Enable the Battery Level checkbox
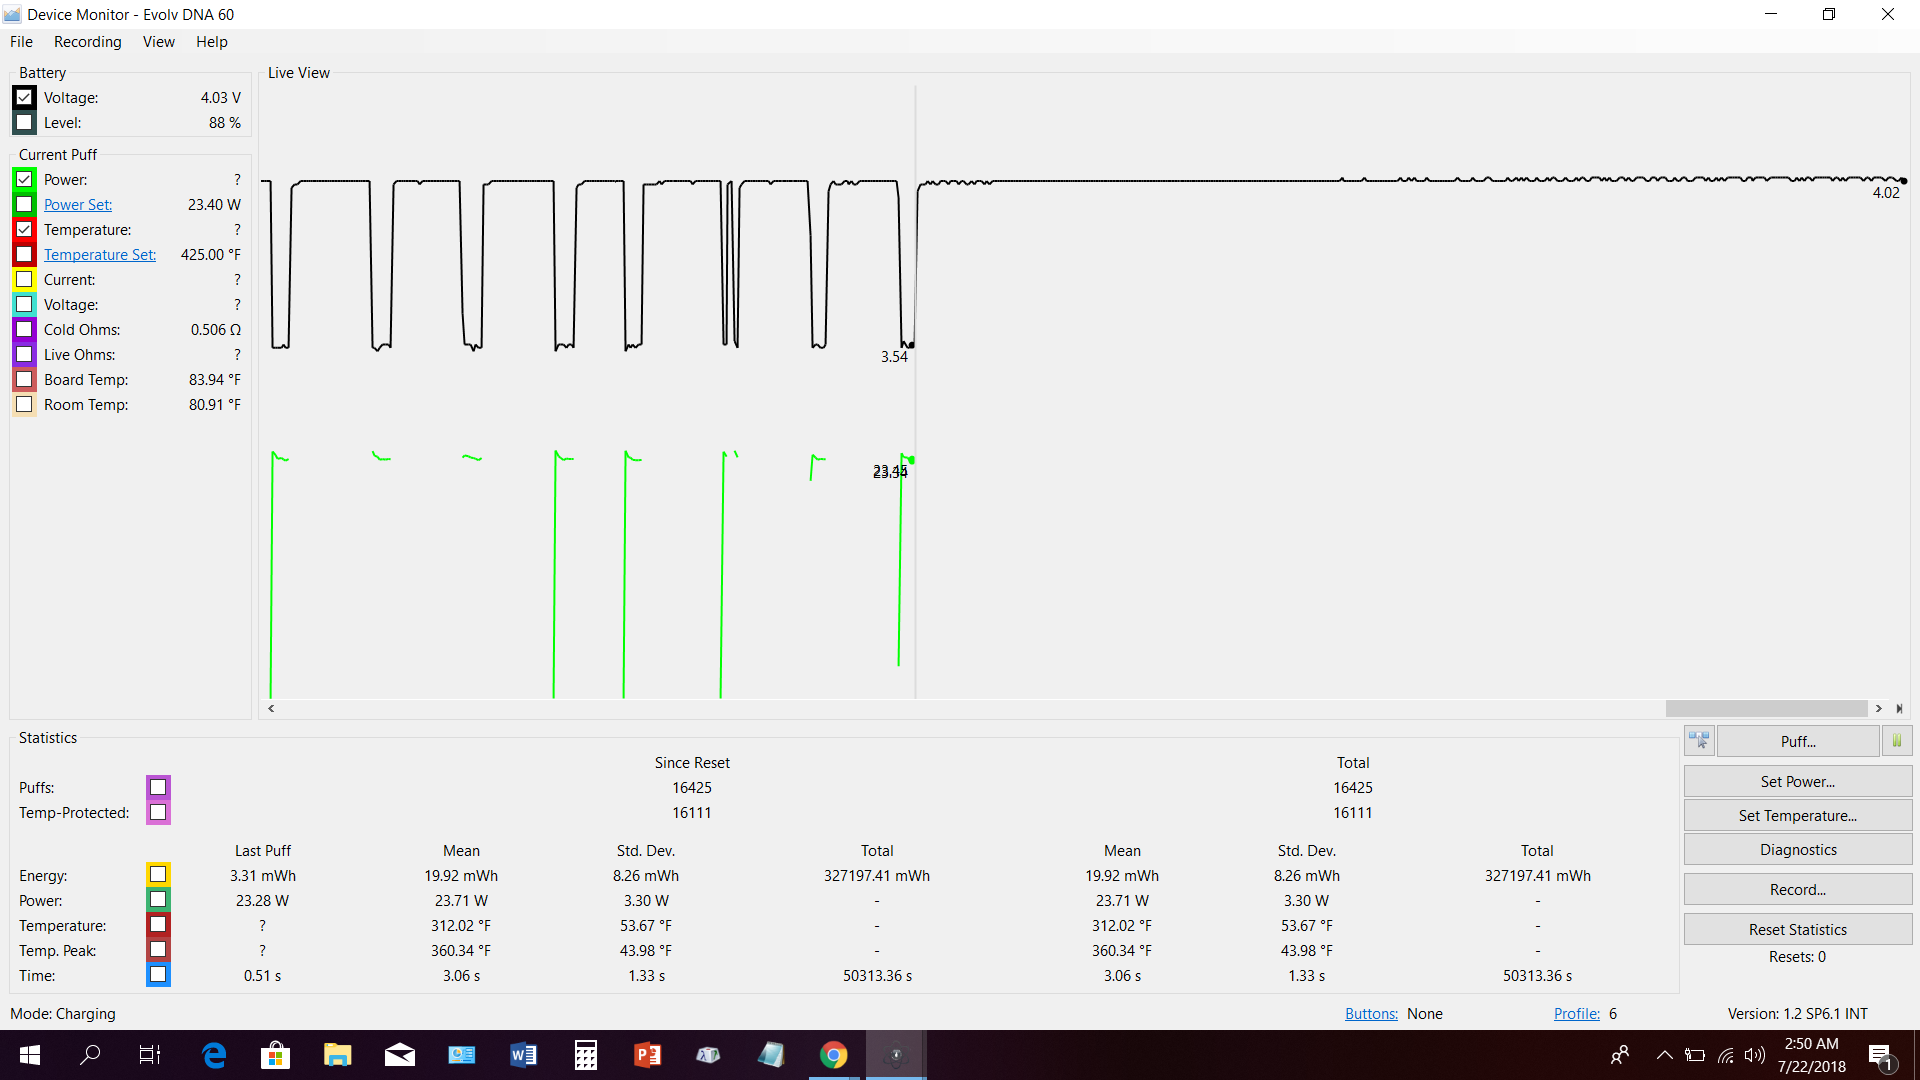1920x1080 pixels. (25, 123)
